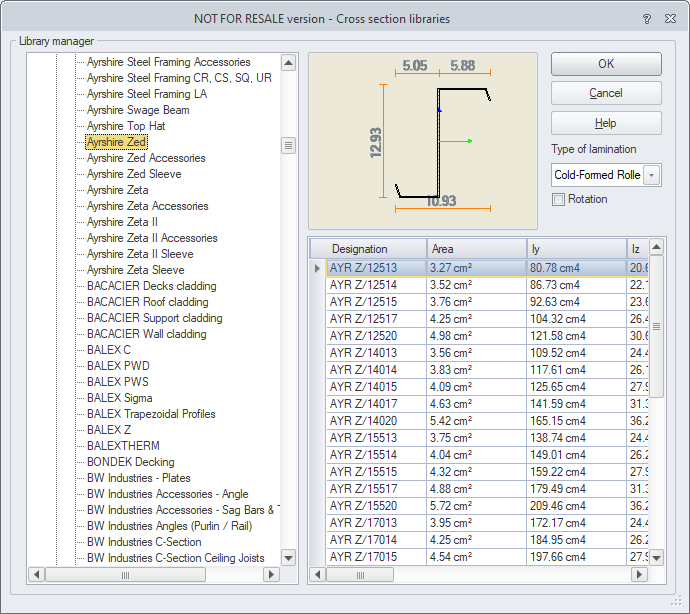The height and width of the screenshot is (614, 690).
Task: Click the OK button
Action: pos(606,64)
